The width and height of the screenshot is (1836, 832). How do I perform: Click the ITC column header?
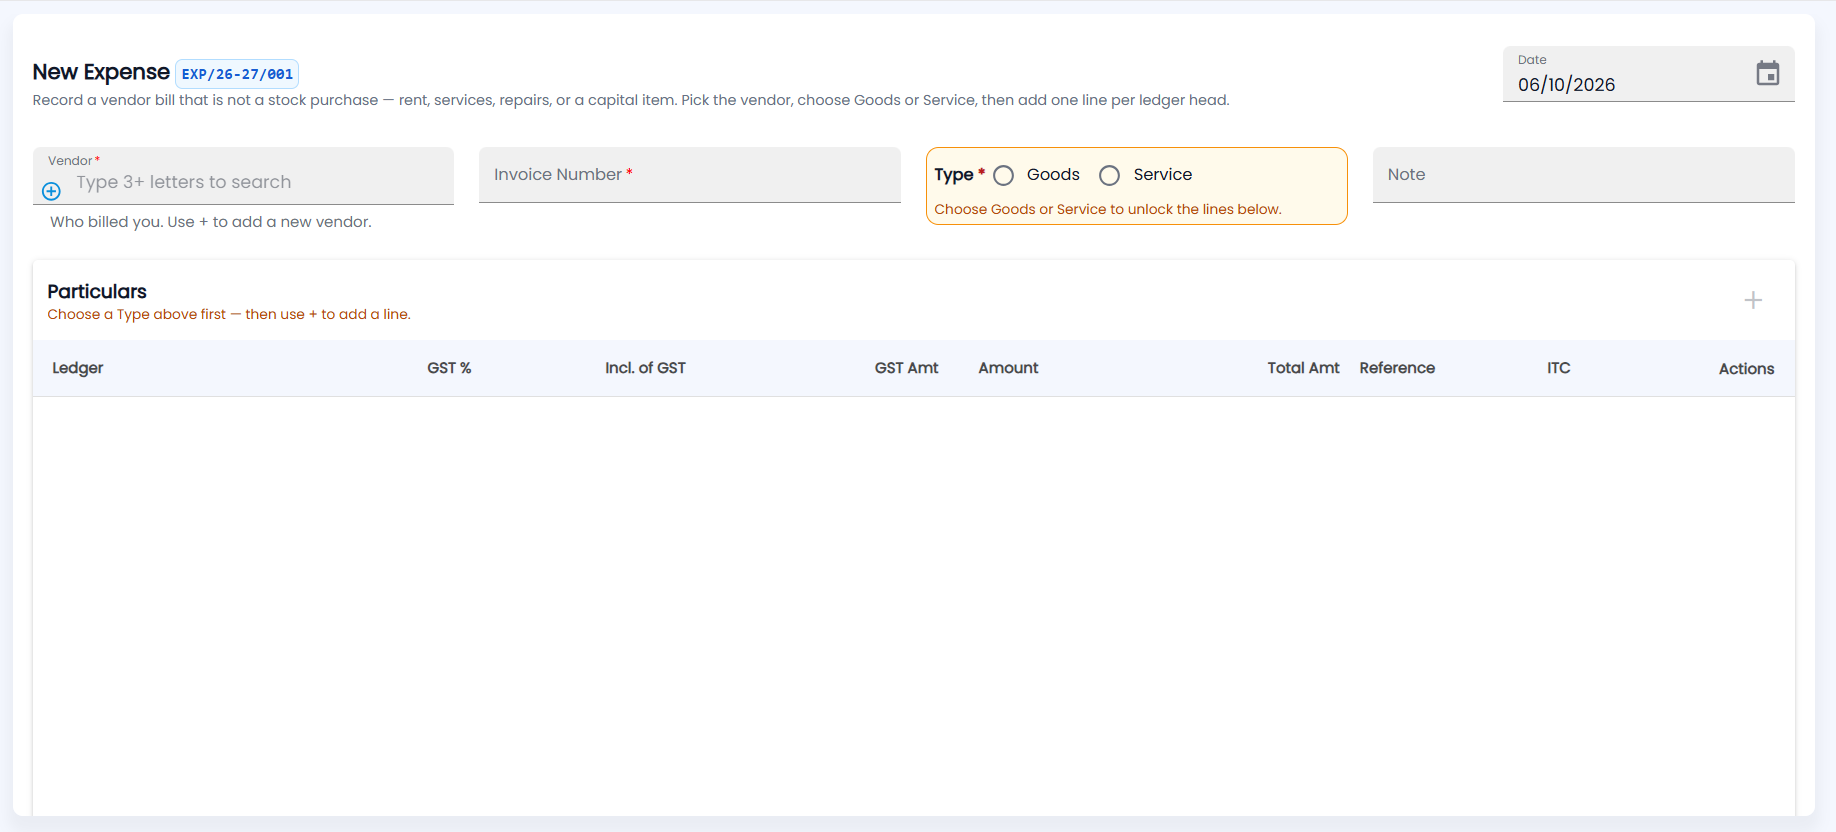point(1558,368)
